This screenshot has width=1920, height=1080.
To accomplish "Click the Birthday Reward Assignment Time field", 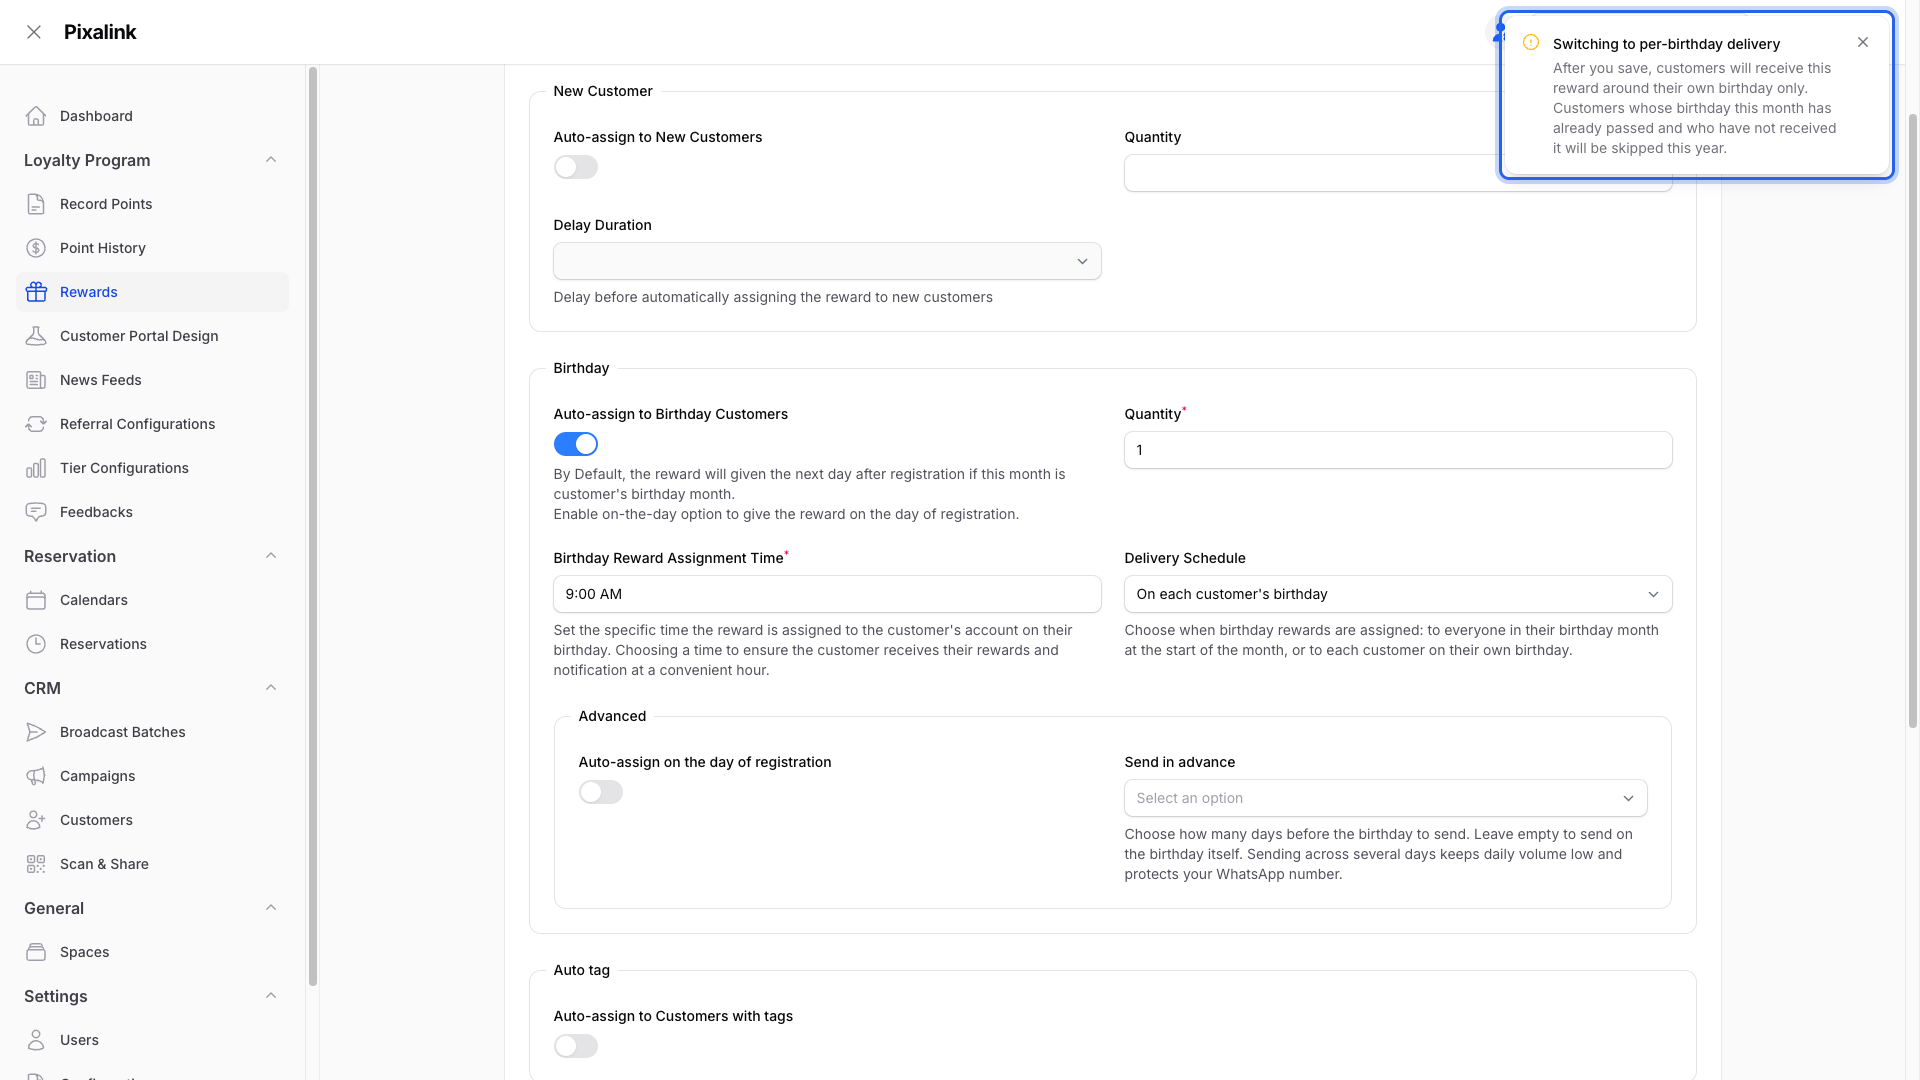I will [827, 594].
